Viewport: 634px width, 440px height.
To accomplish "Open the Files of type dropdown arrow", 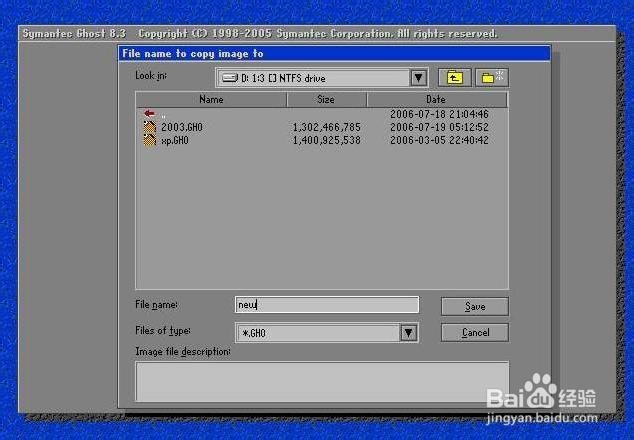I will [408, 333].
